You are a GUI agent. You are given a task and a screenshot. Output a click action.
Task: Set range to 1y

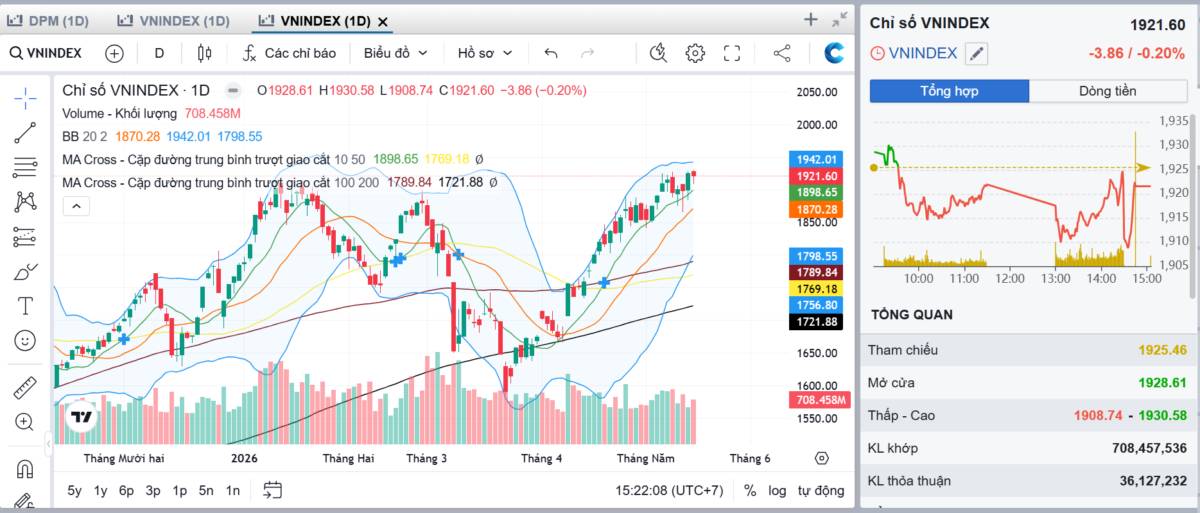pos(101,490)
